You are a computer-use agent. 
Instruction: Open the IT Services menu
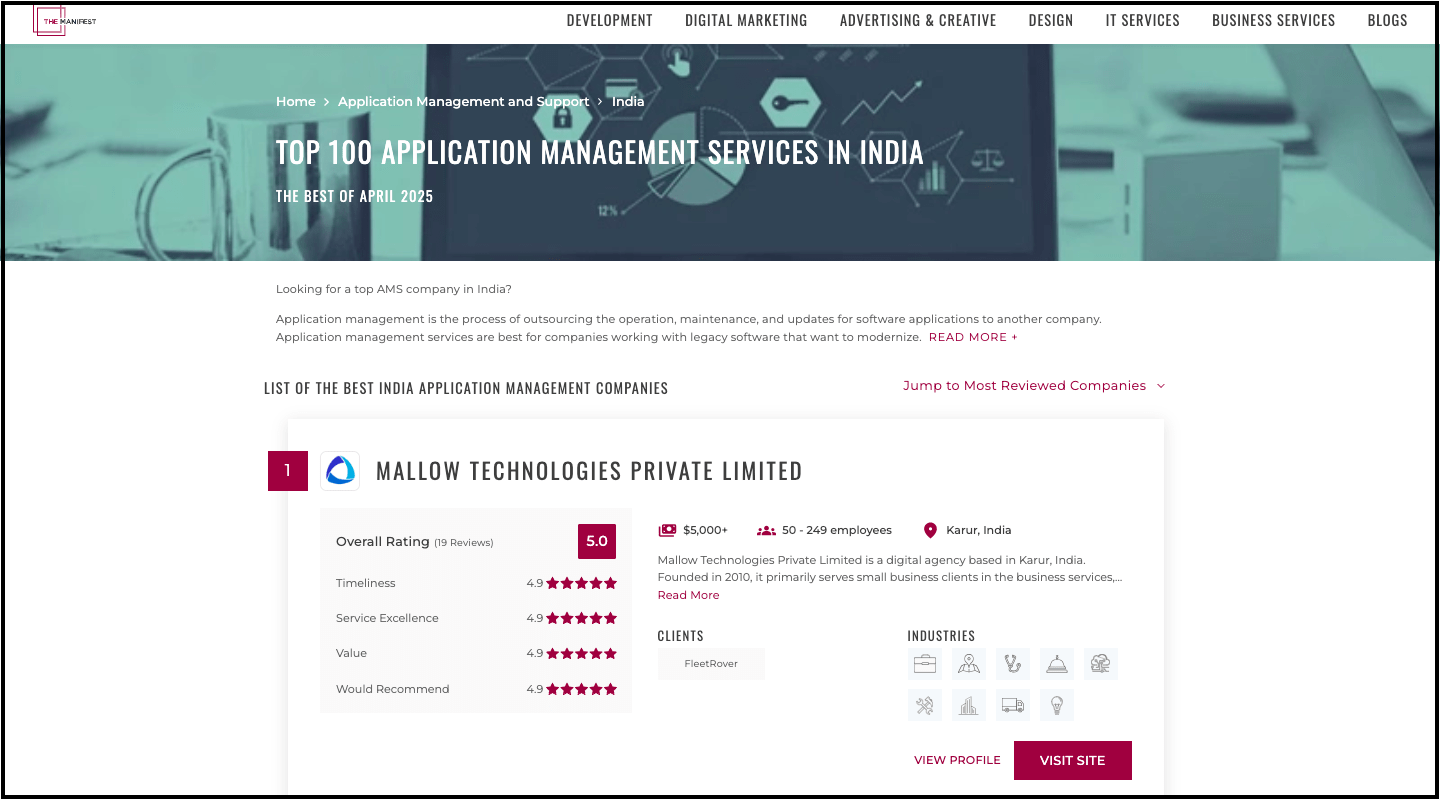1143,20
